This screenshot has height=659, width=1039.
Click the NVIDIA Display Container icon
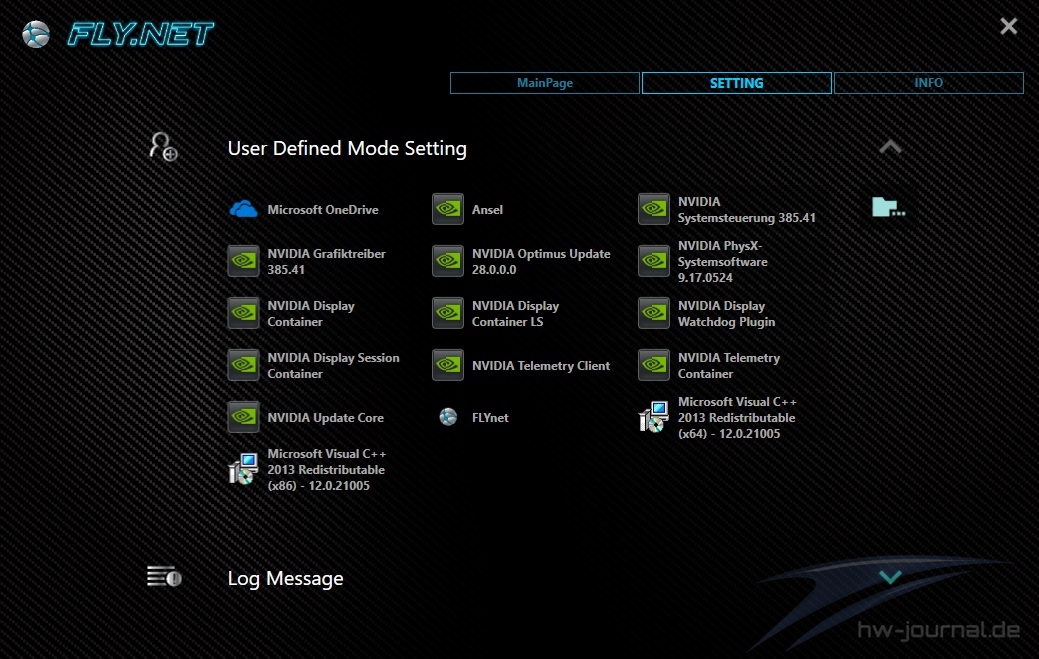pos(243,313)
